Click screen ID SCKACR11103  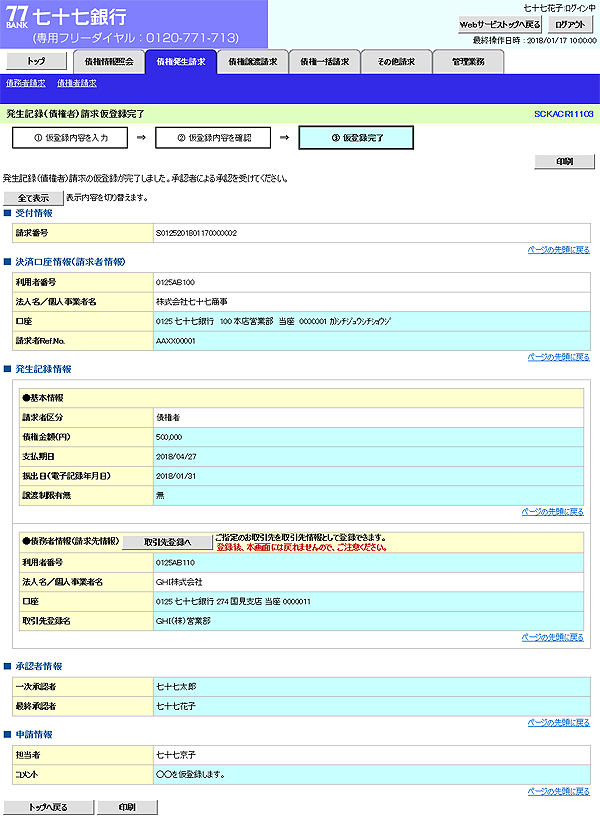[564, 114]
